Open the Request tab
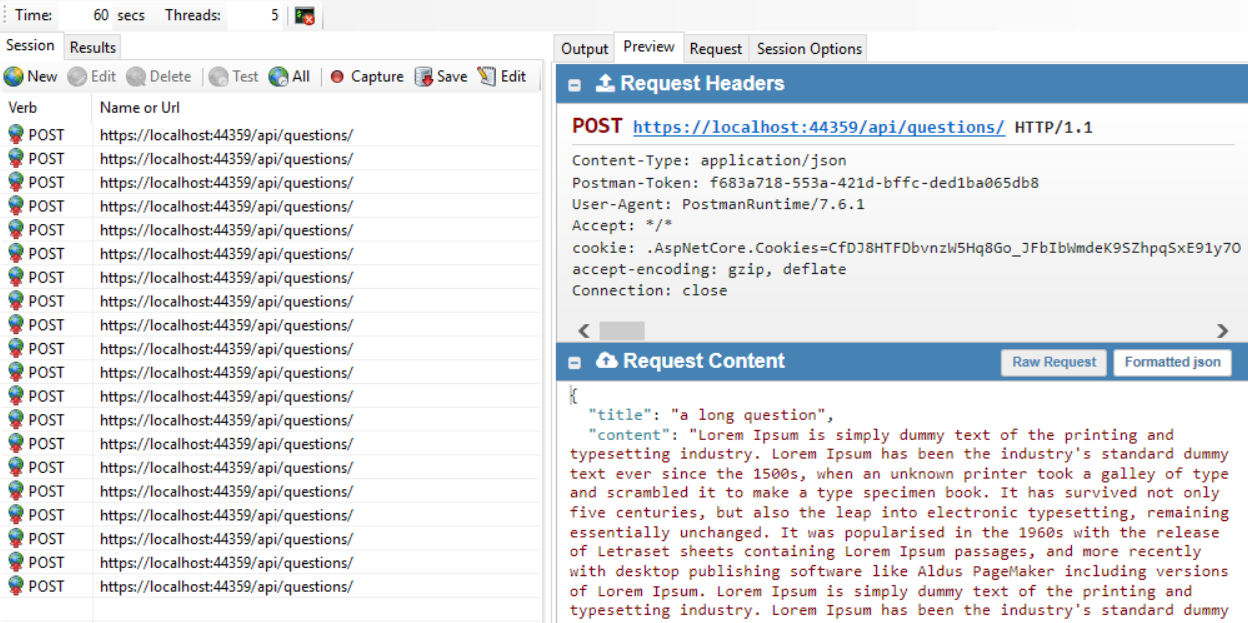Screen dimensions: 1248x623 715,48
